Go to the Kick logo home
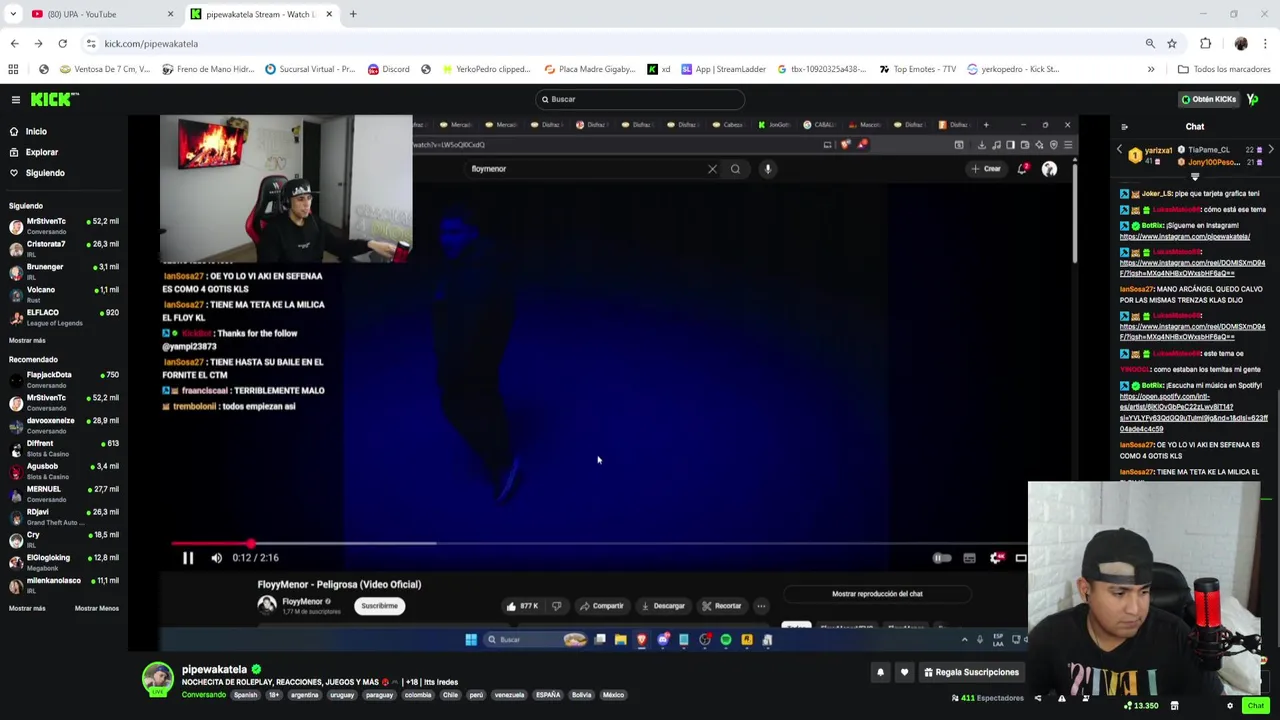The image size is (1280, 720). [x=54, y=99]
